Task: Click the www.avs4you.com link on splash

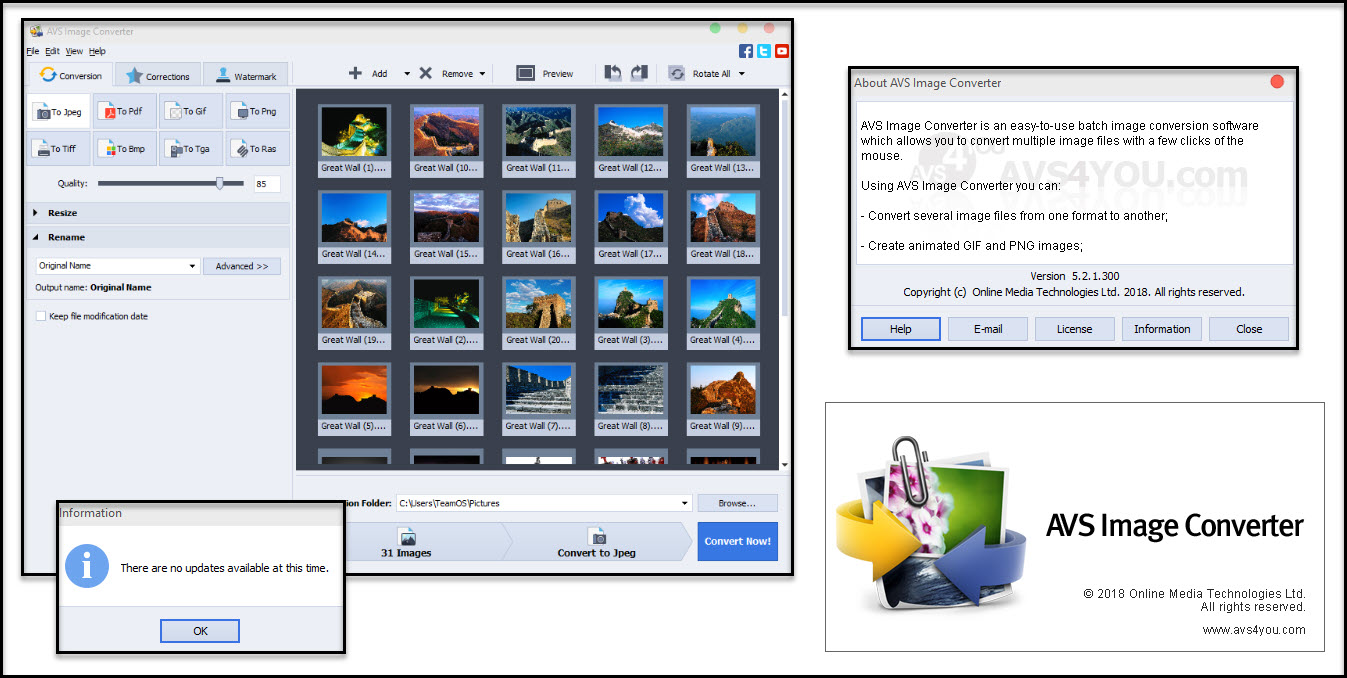Action: tap(1253, 630)
